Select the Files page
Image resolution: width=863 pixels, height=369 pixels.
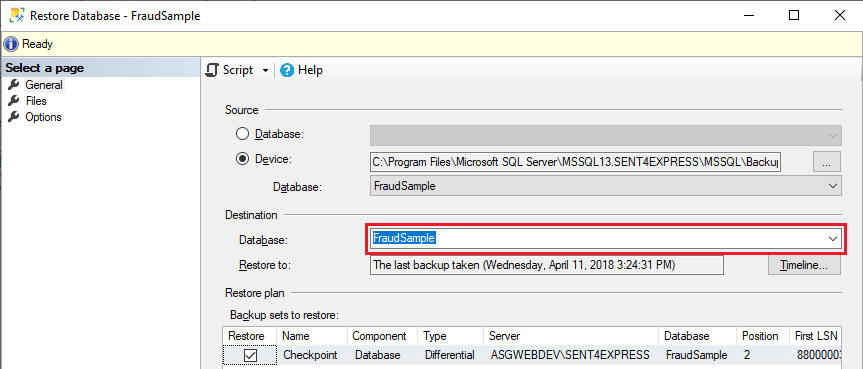tap(36, 101)
